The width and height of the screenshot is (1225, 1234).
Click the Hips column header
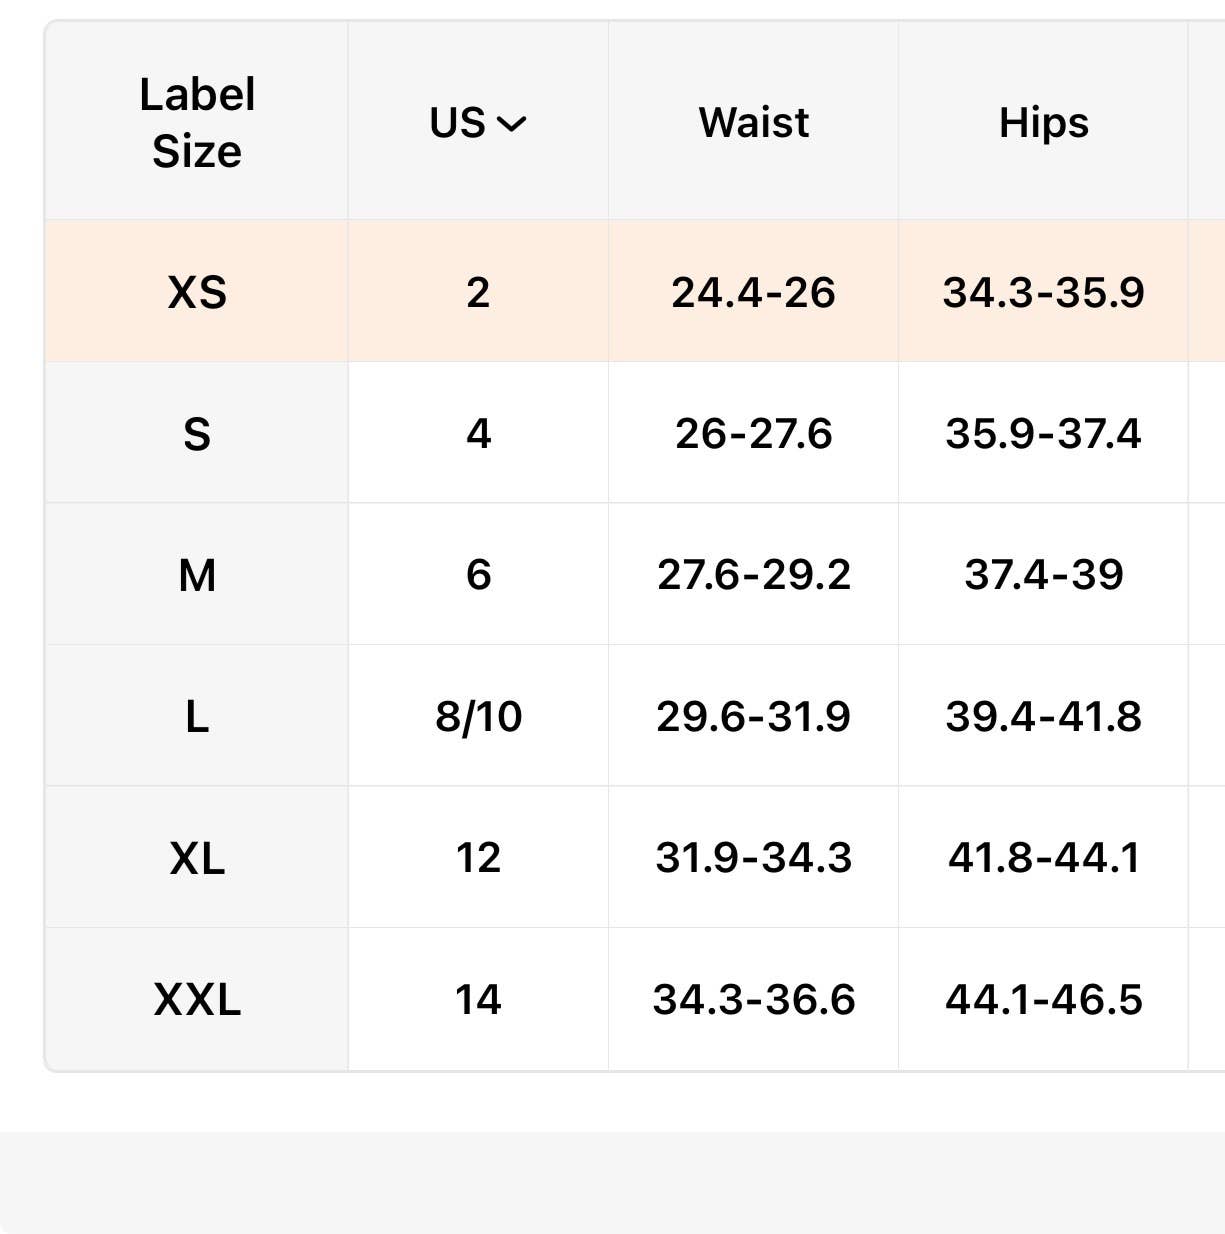pos(1043,123)
